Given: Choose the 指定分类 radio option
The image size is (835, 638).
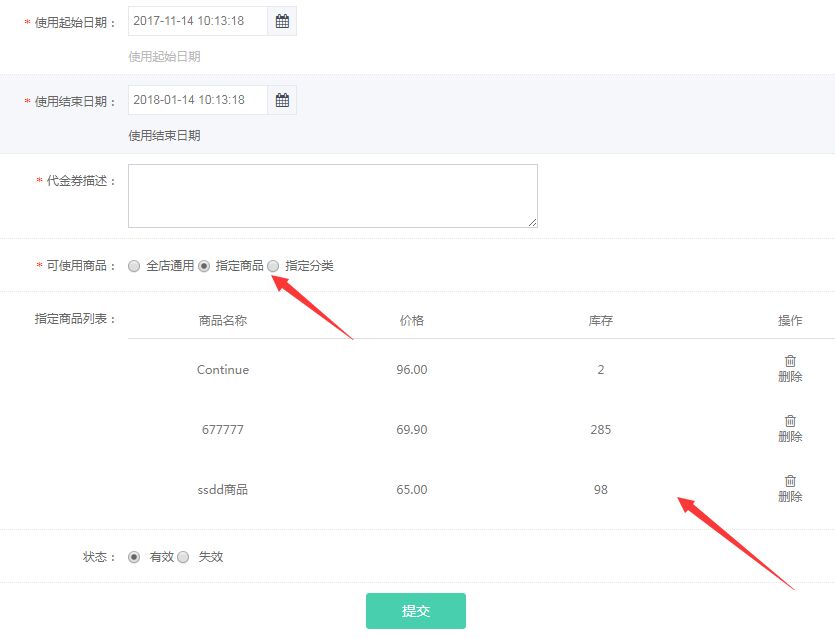Looking at the screenshot, I should pyautogui.click(x=273, y=266).
